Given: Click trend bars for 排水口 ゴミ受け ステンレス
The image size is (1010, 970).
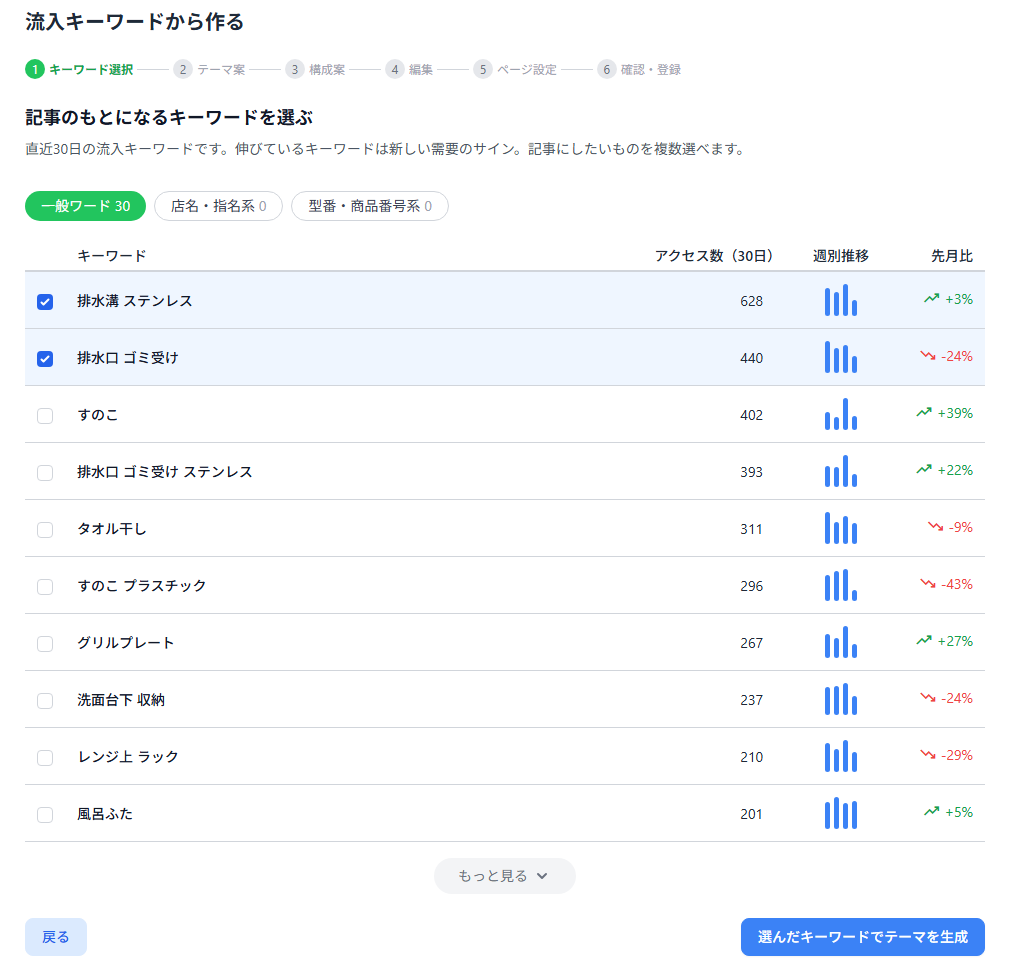Looking at the screenshot, I should pyautogui.click(x=841, y=471).
